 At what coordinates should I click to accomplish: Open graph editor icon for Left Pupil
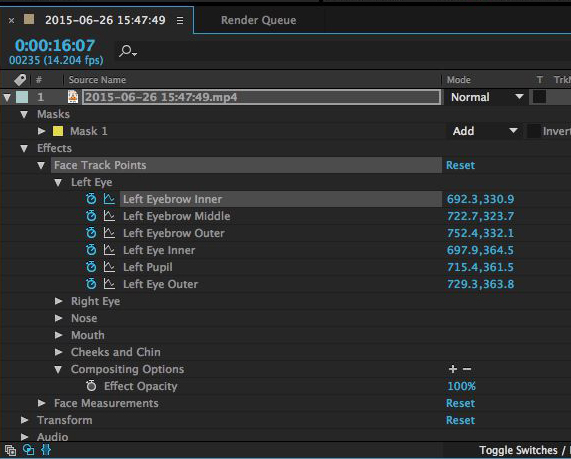coord(109,267)
